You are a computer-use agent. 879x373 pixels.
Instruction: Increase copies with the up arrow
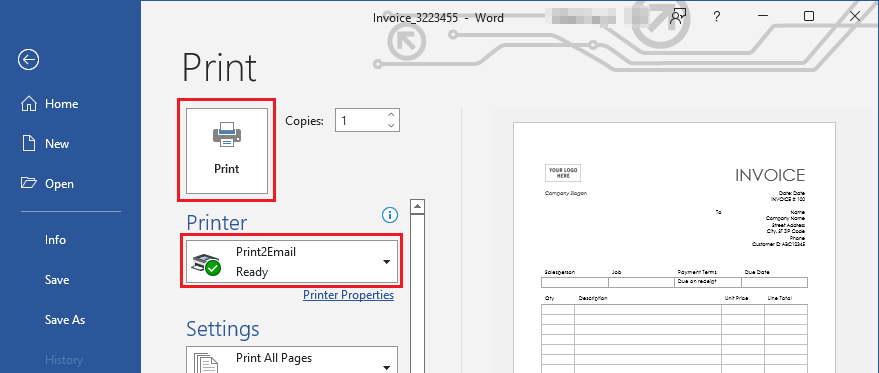coord(391,114)
